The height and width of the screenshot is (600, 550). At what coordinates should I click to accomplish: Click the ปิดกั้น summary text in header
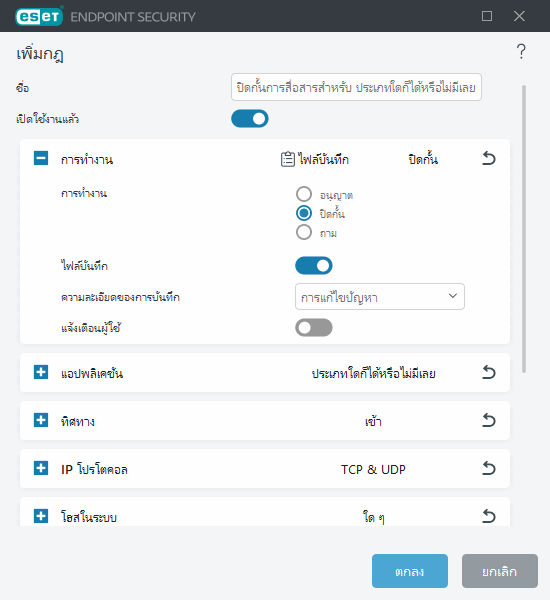[x=423, y=159]
